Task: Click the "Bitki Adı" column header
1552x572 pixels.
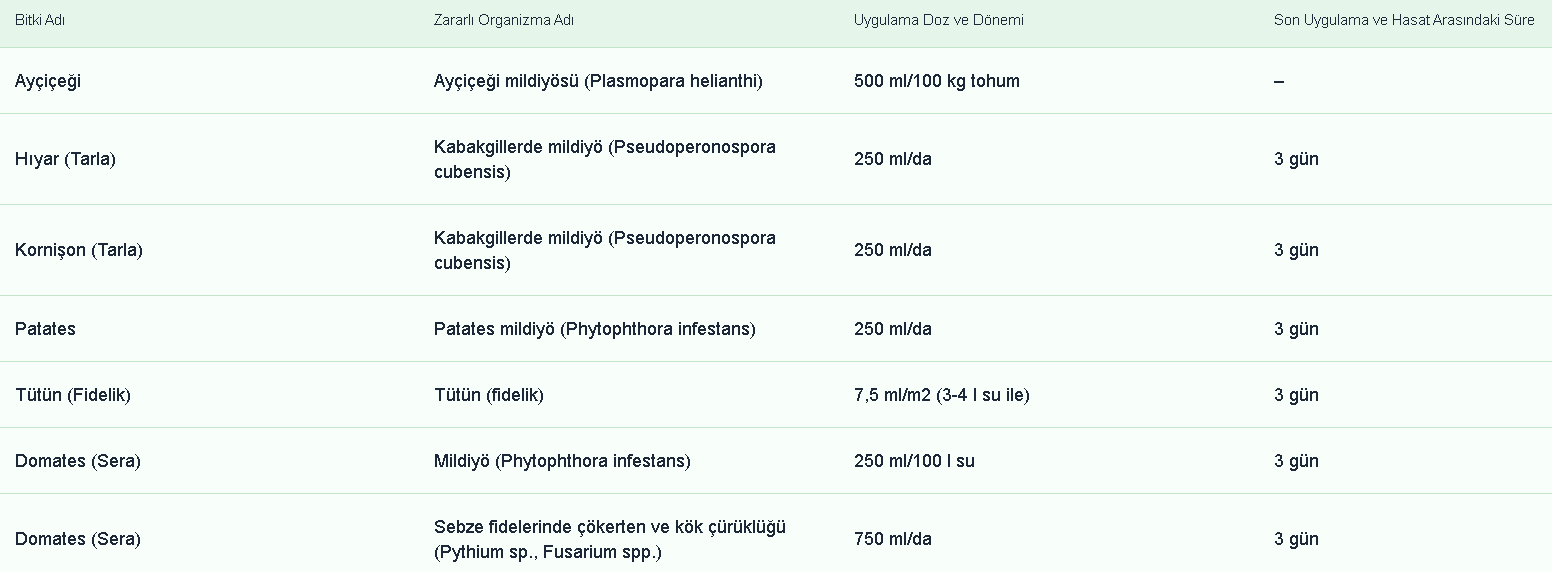Action: pos(40,20)
